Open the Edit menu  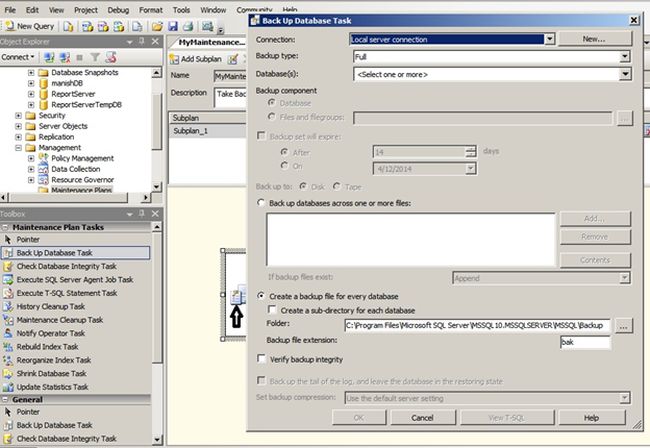coord(32,10)
